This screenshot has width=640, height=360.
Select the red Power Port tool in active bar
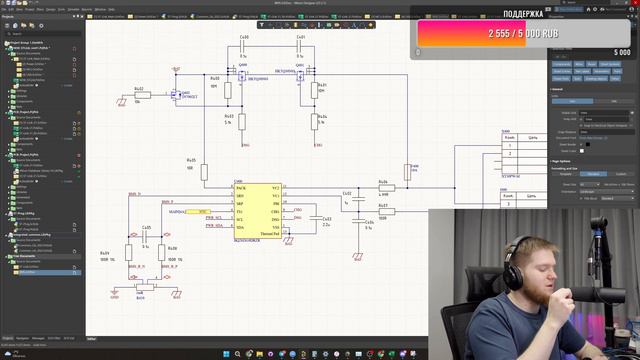312,25
